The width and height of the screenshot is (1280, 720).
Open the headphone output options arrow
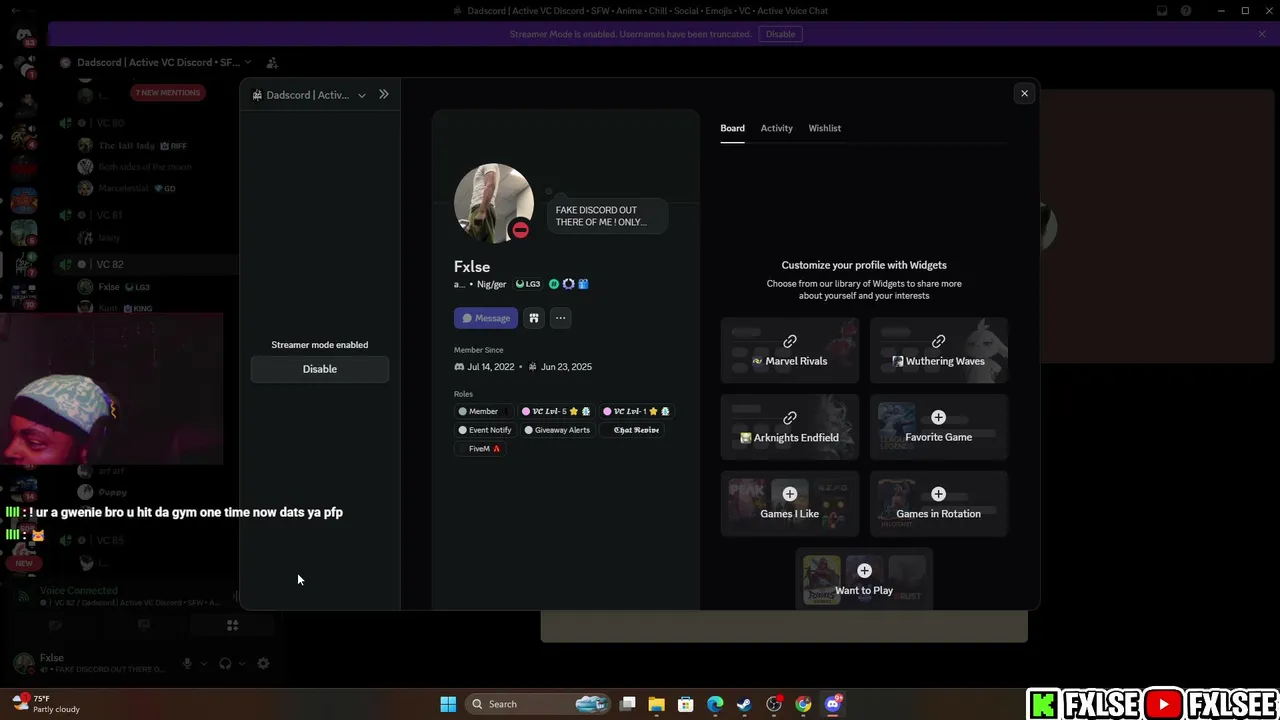242,663
